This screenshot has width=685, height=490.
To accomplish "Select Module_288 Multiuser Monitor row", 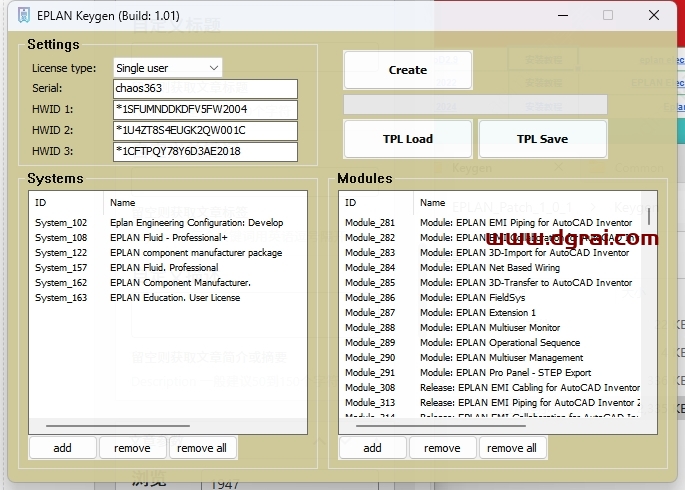I will [490, 328].
